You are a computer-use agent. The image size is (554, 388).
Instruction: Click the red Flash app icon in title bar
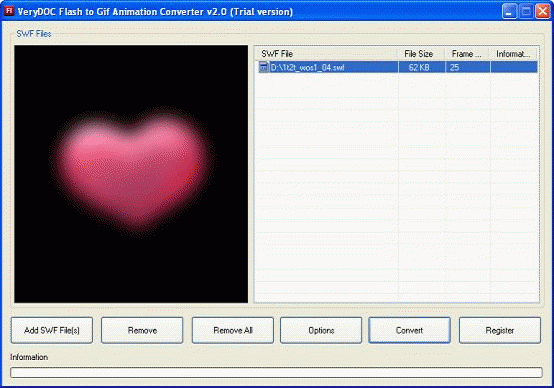(x=9, y=11)
